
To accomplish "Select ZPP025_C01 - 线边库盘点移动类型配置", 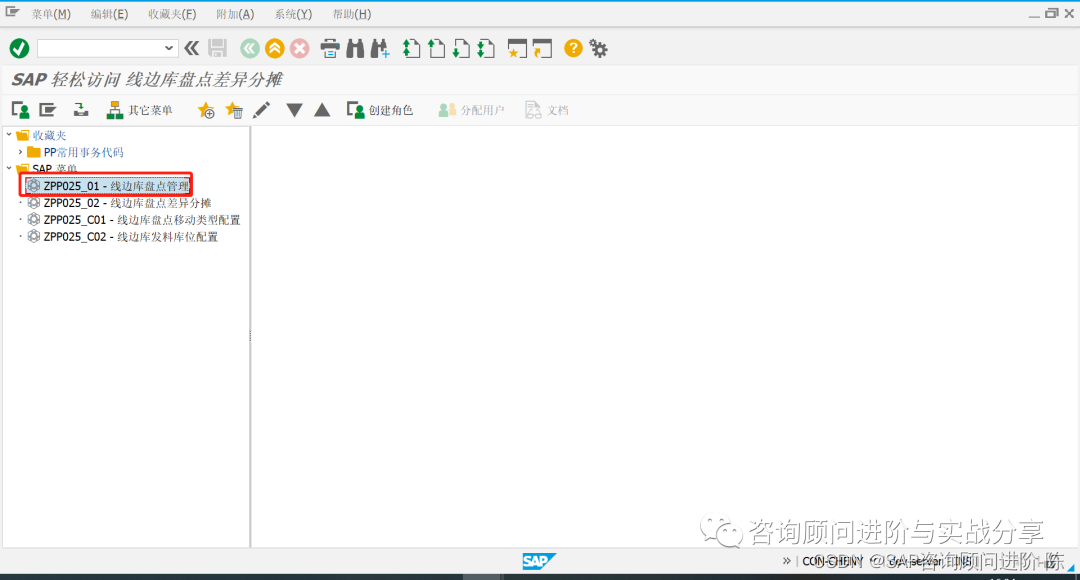I will click(142, 220).
